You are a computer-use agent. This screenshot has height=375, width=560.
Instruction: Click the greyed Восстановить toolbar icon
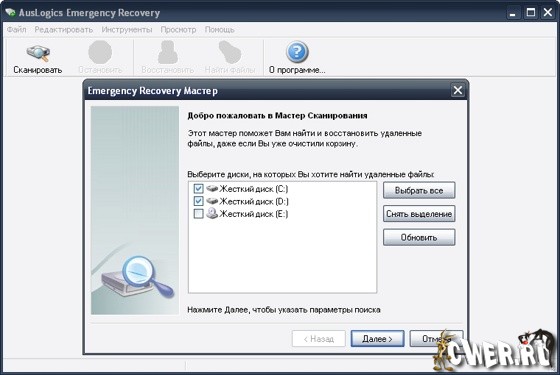pos(168,52)
